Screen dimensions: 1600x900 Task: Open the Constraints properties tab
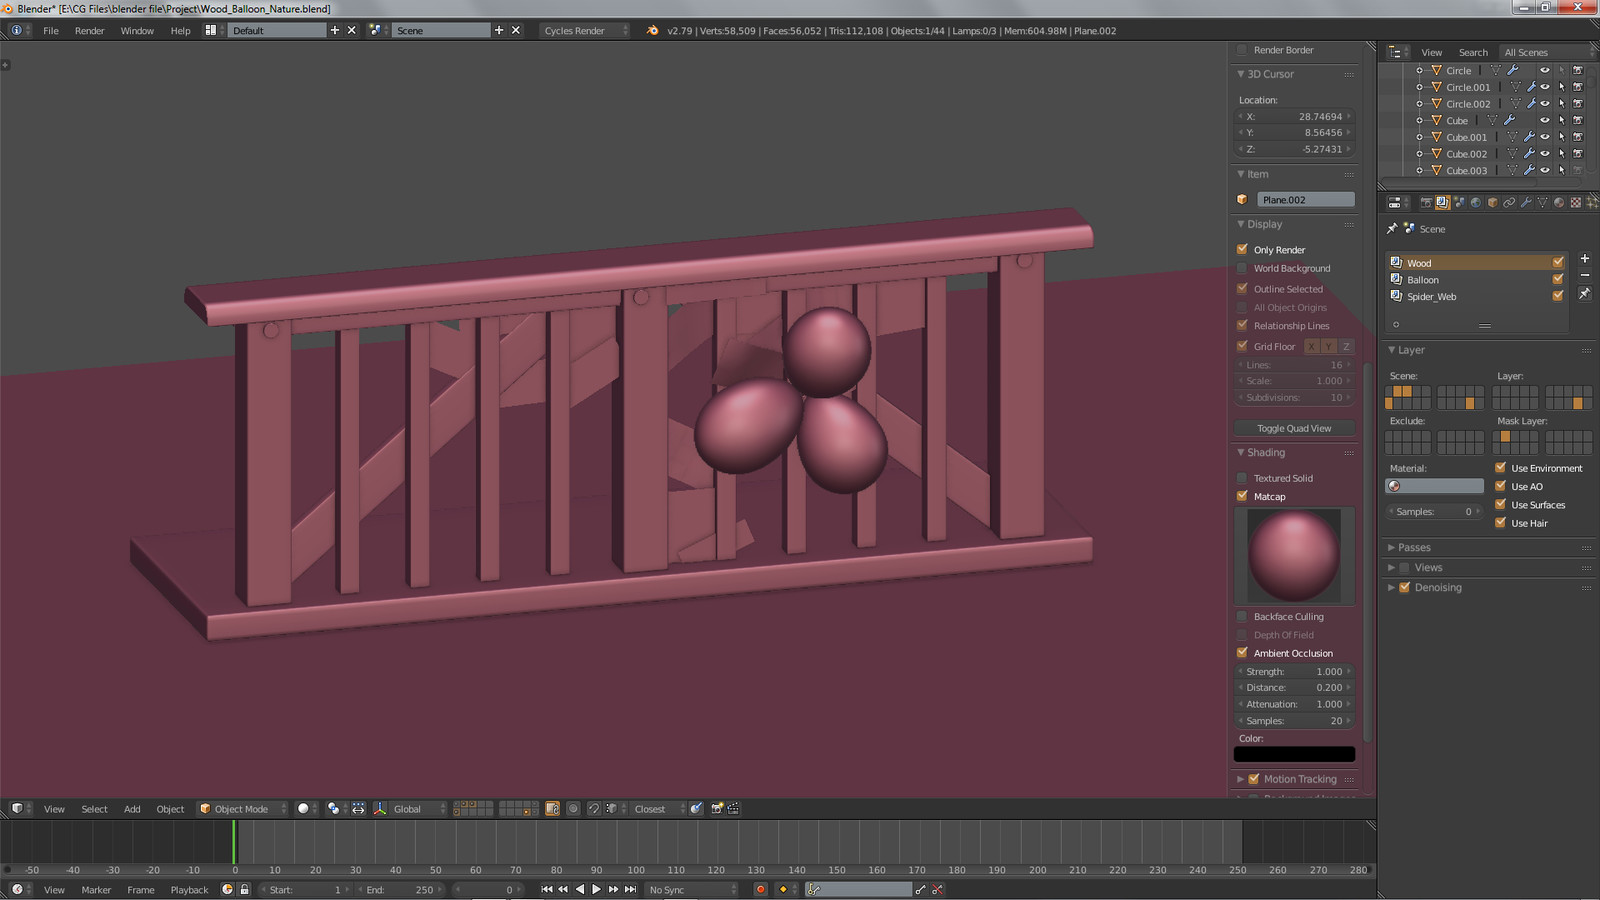(1509, 202)
